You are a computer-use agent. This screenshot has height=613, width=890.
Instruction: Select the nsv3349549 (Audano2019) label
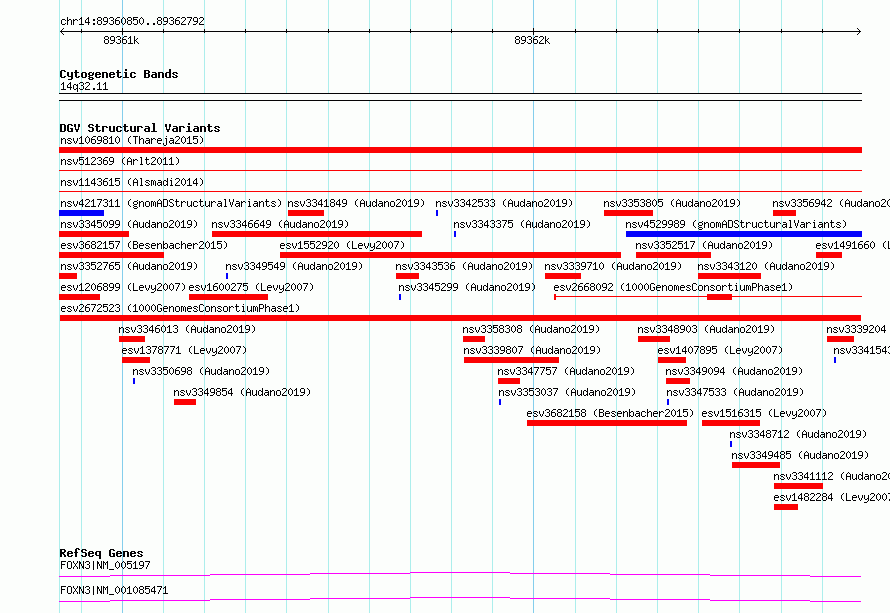293,266
